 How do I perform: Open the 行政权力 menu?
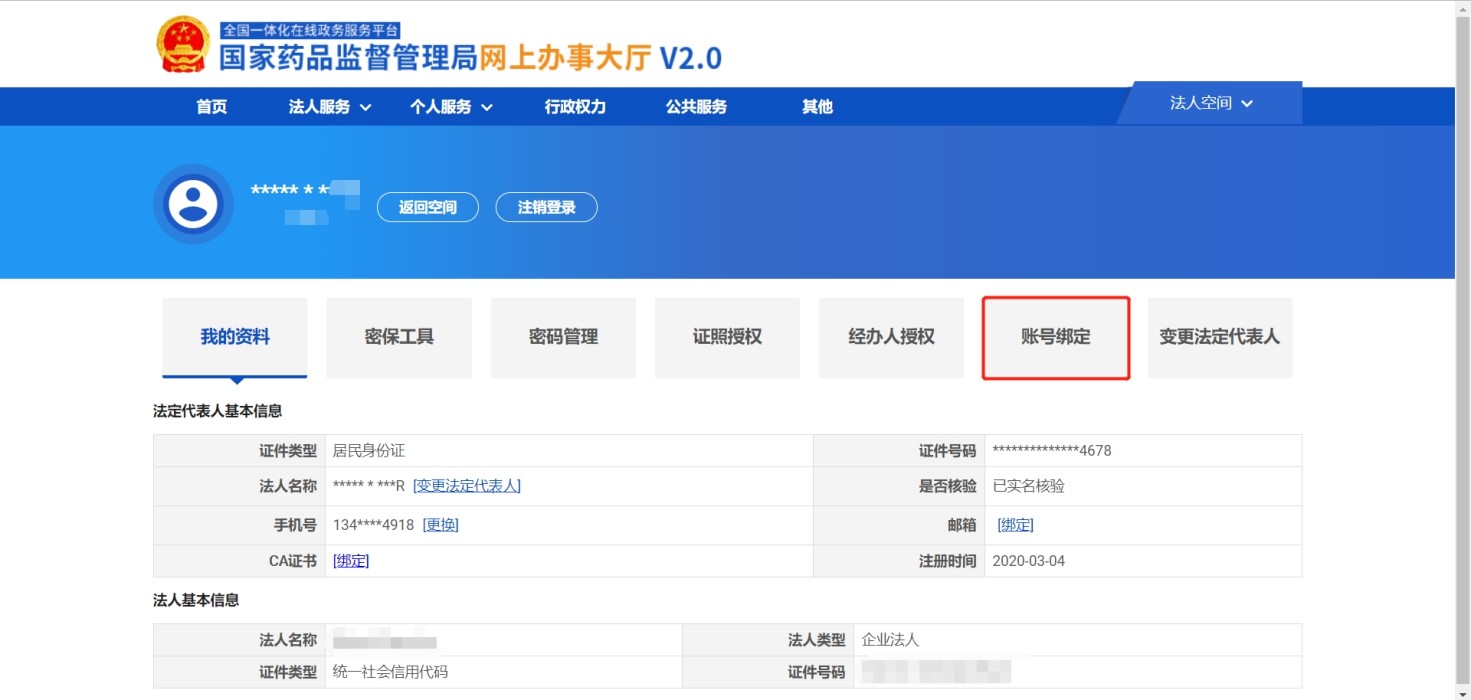tap(573, 106)
